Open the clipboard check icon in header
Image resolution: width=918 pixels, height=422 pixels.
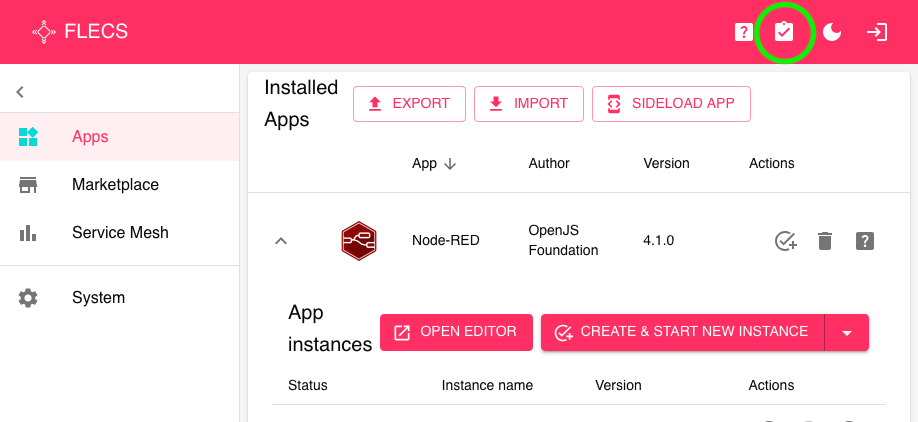[784, 32]
